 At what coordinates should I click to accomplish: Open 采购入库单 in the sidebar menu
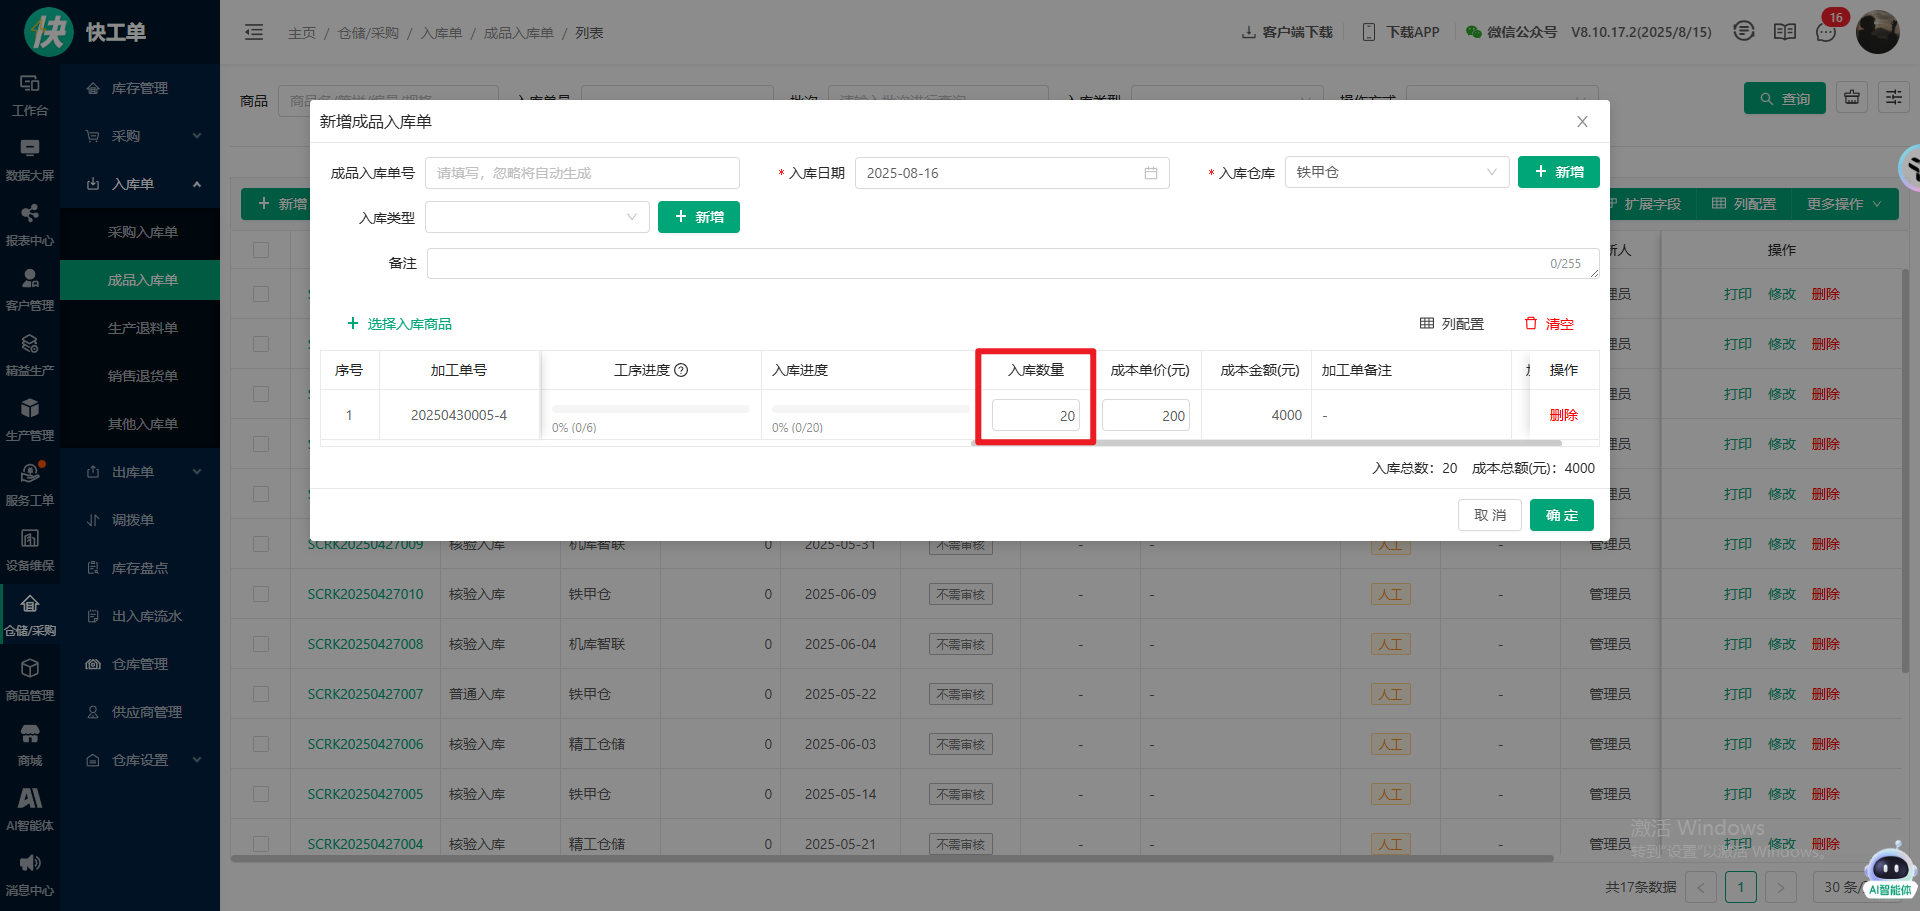coord(142,232)
